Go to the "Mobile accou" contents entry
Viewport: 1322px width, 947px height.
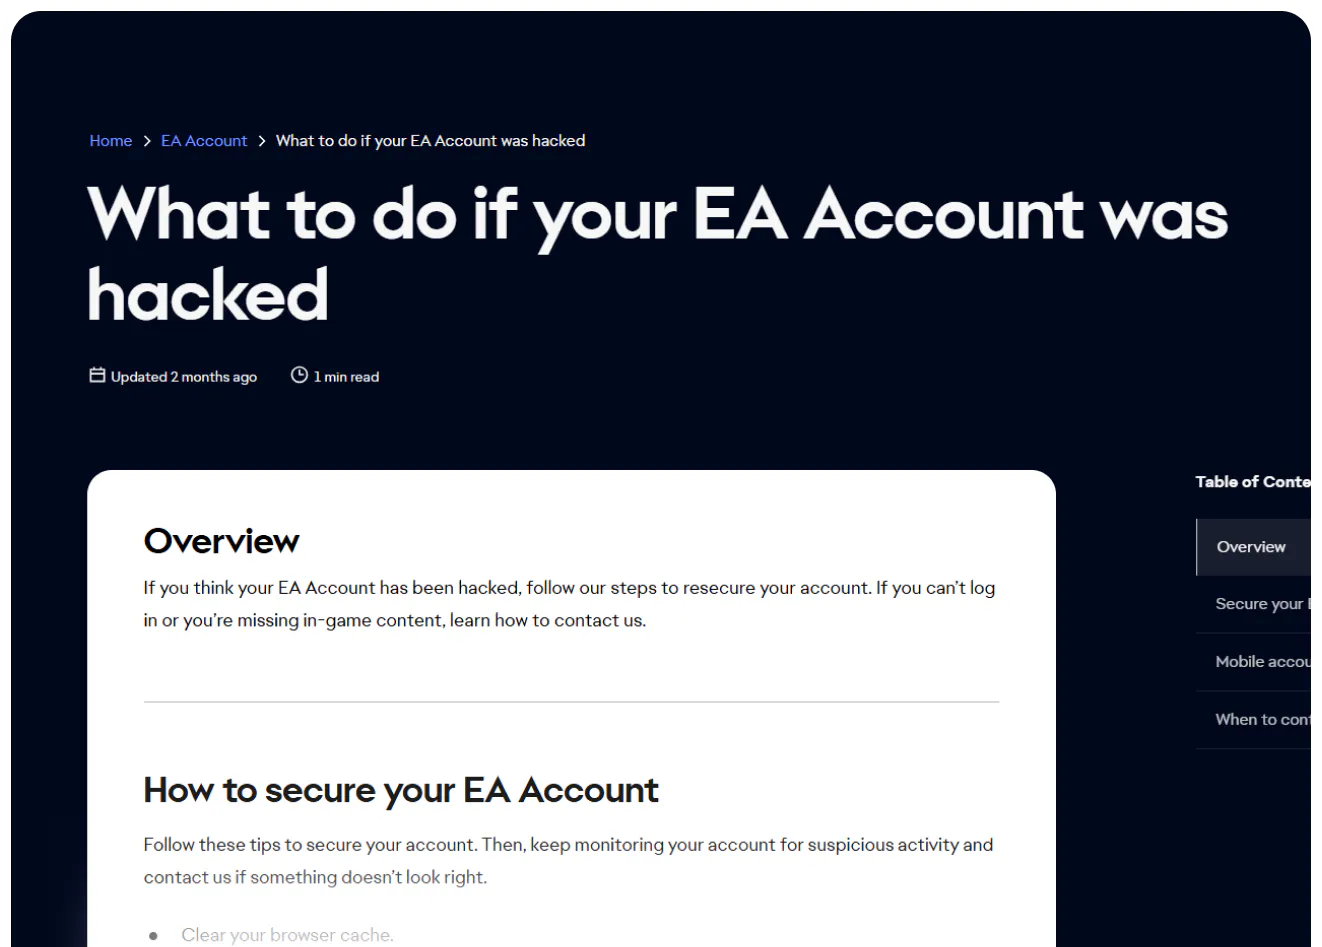click(x=1261, y=662)
